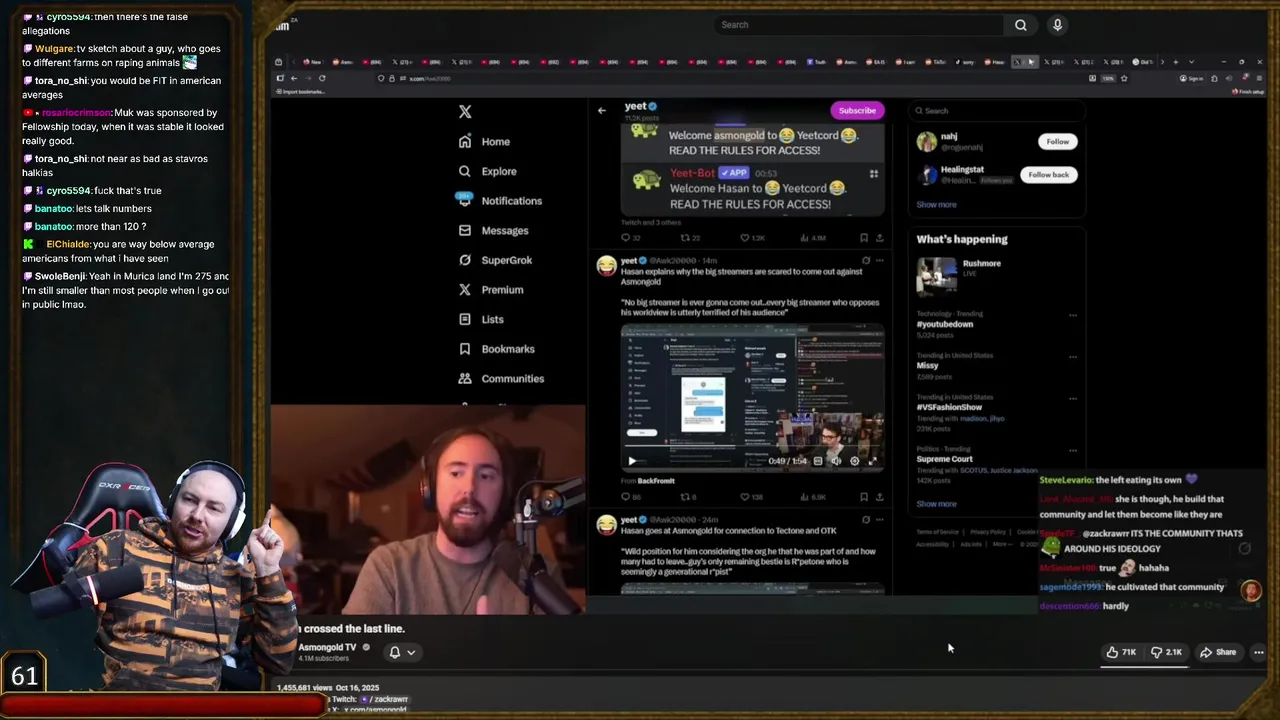Focus the YouTube search box
Image resolution: width=1280 pixels, height=720 pixels.
[x=860, y=25]
